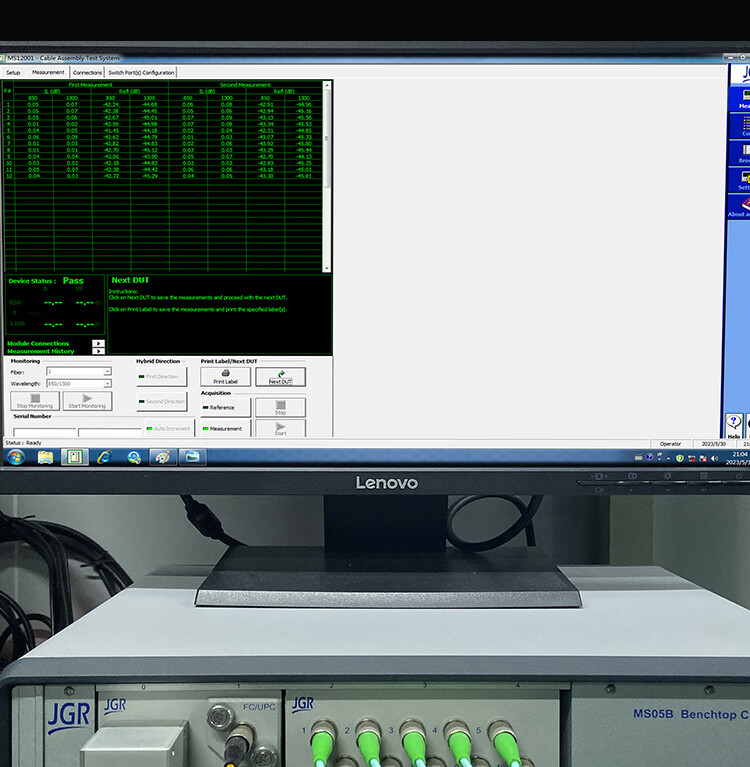
Task: Open Internet Explorer from the taskbar
Action: pyautogui.click(x=103, y=457)
